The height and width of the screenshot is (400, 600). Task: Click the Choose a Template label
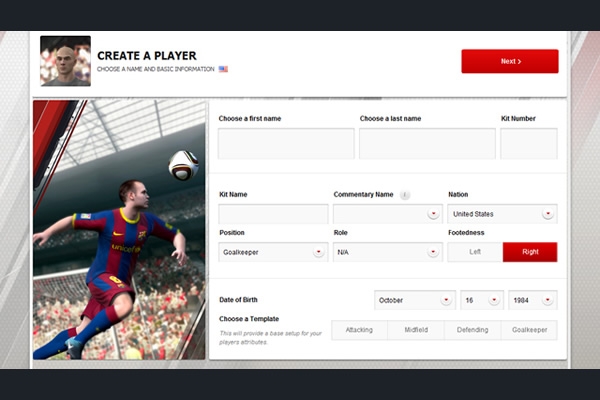249,319
